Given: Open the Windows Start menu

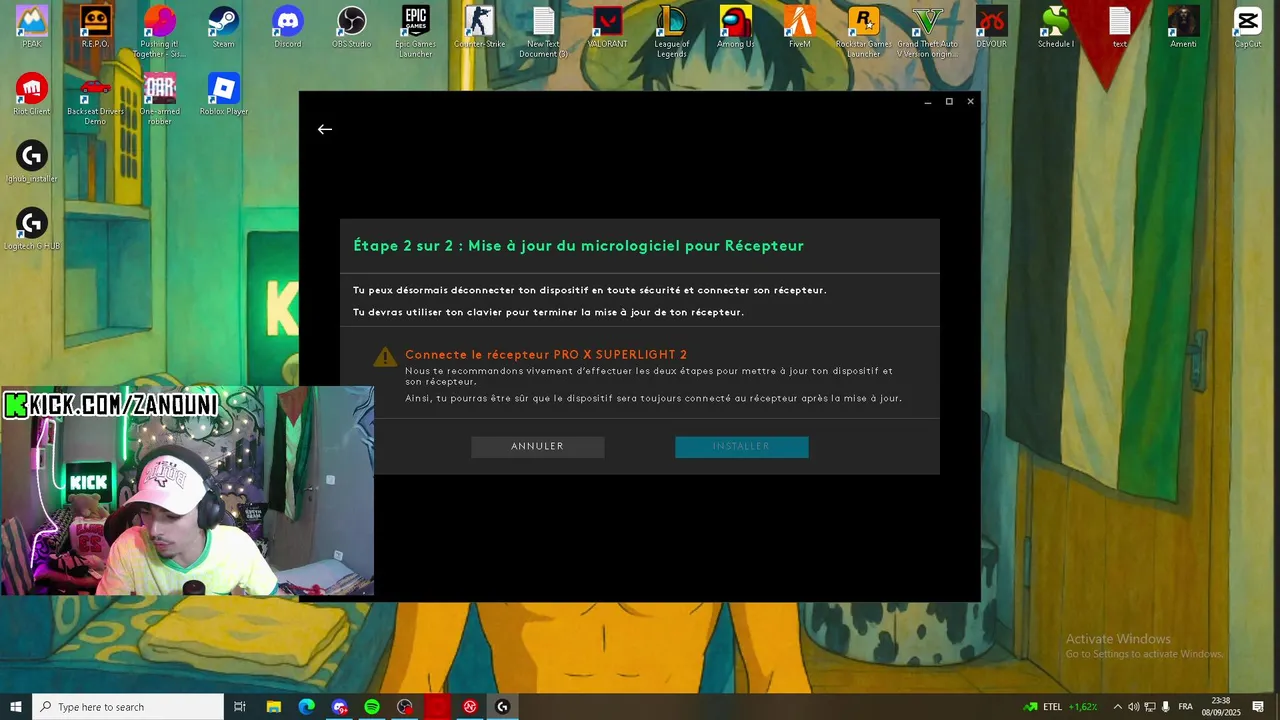Looking at the screenshot, I should pyautogui.click(x=16, y=707).
